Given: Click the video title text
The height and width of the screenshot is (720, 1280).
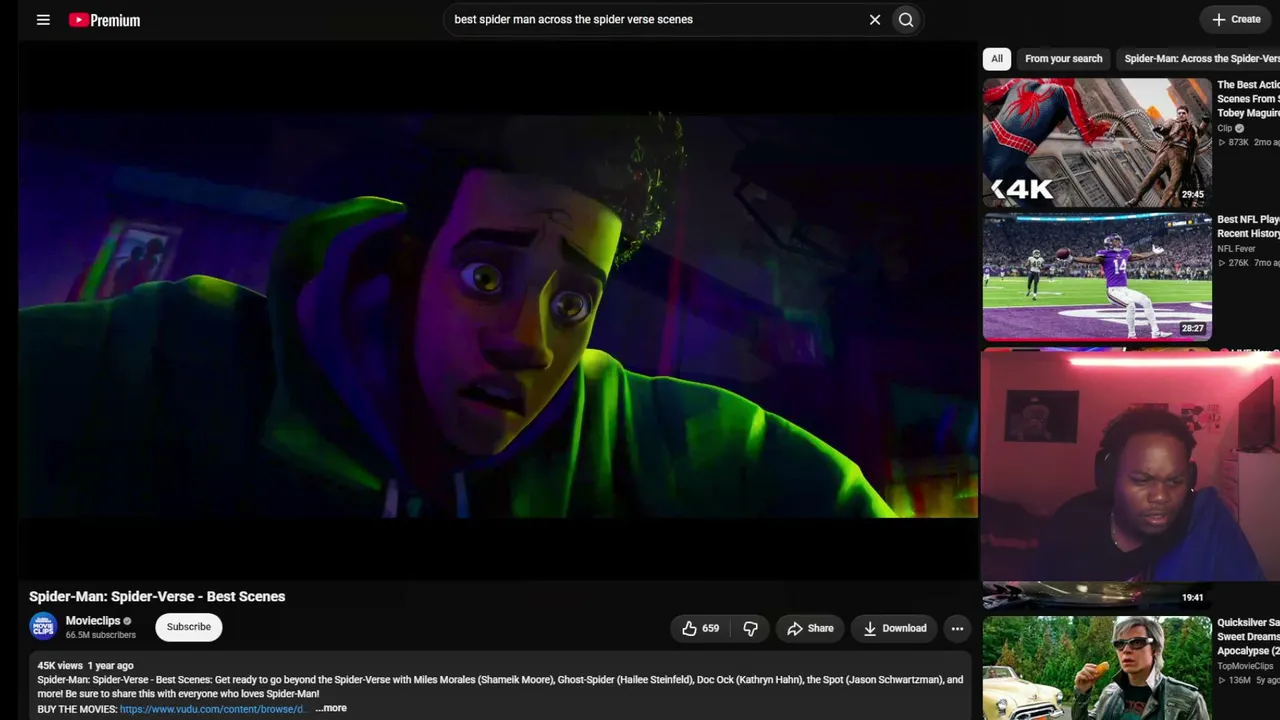Looking at the screenshot, I should pyautogui.click(x=157, y=596).
